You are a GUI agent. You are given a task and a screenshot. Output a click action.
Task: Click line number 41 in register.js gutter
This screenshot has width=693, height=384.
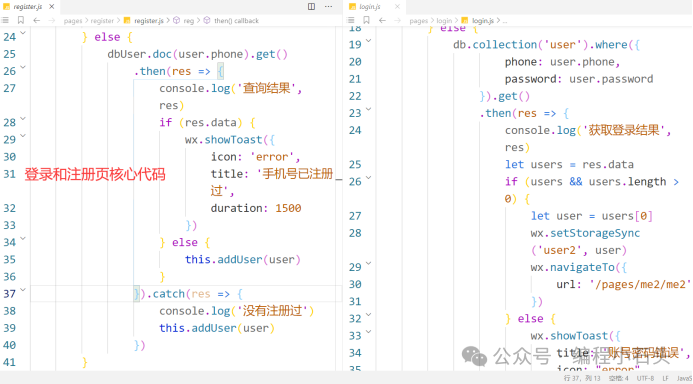pos(10,362)
